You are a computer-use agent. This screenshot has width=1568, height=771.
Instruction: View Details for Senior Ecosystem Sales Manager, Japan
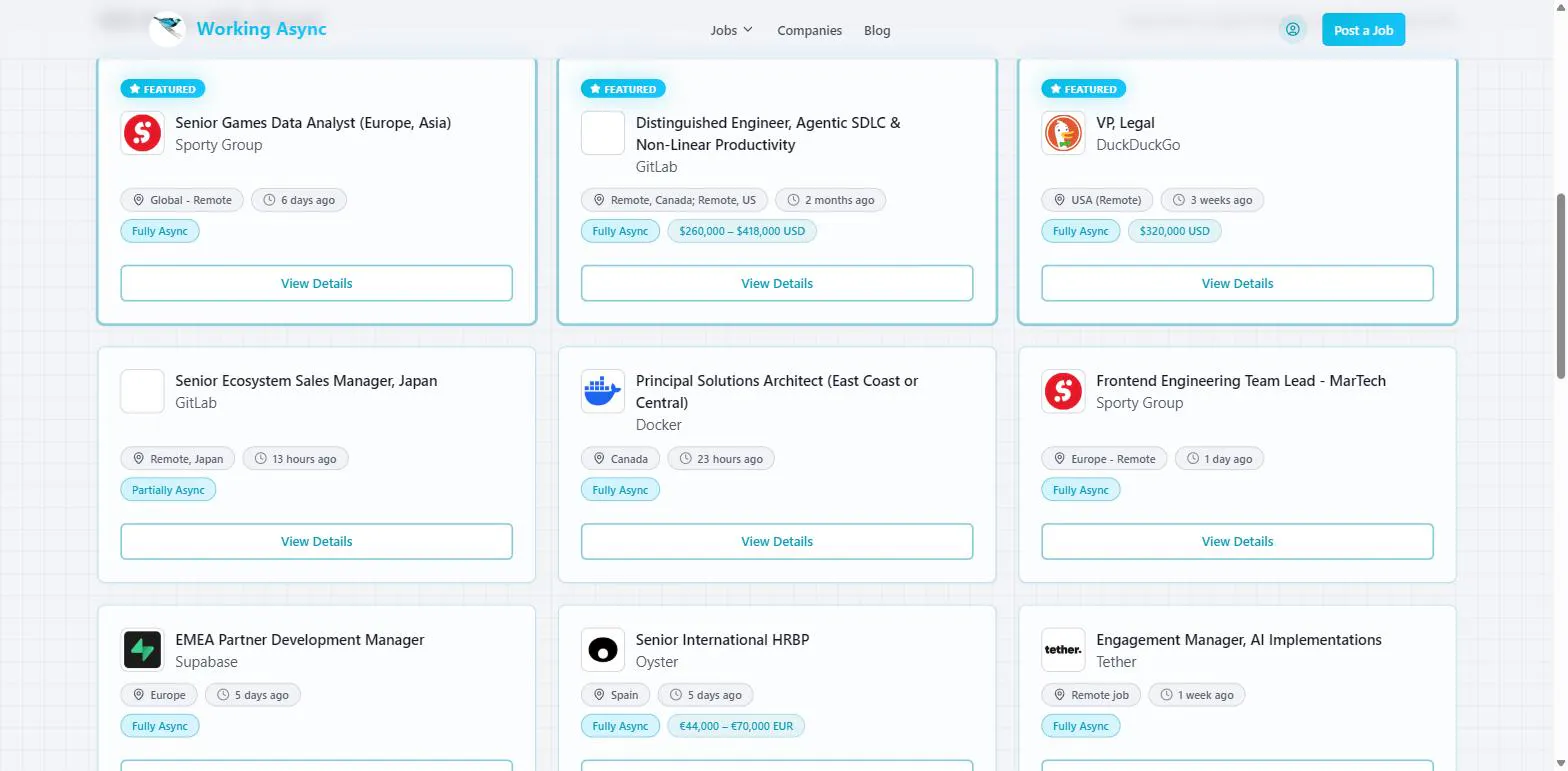click(x=316, y=541)
